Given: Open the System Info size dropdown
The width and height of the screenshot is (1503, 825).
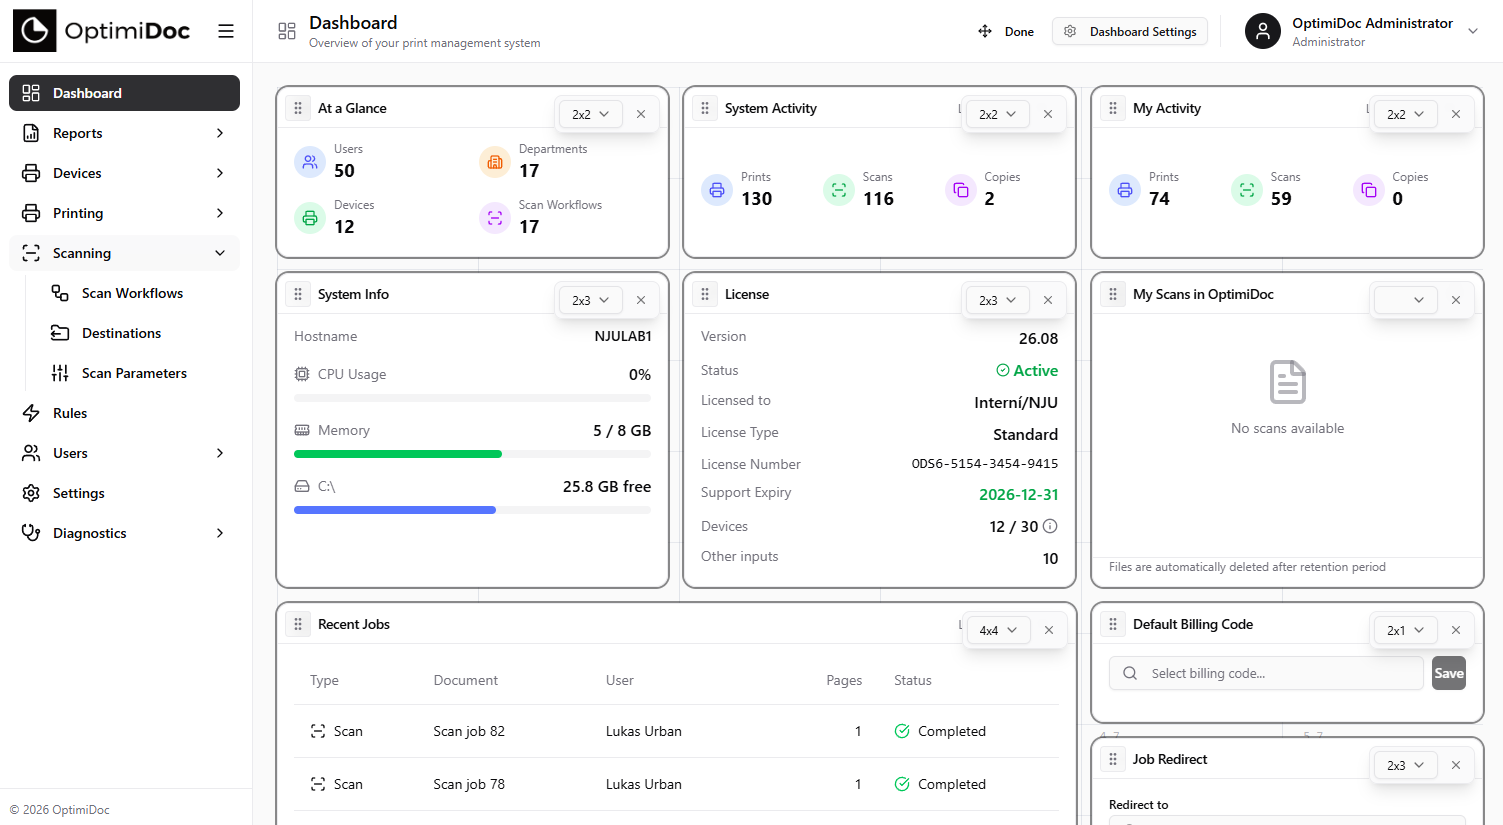Looking at the screenshot, I should pos(591,300).
